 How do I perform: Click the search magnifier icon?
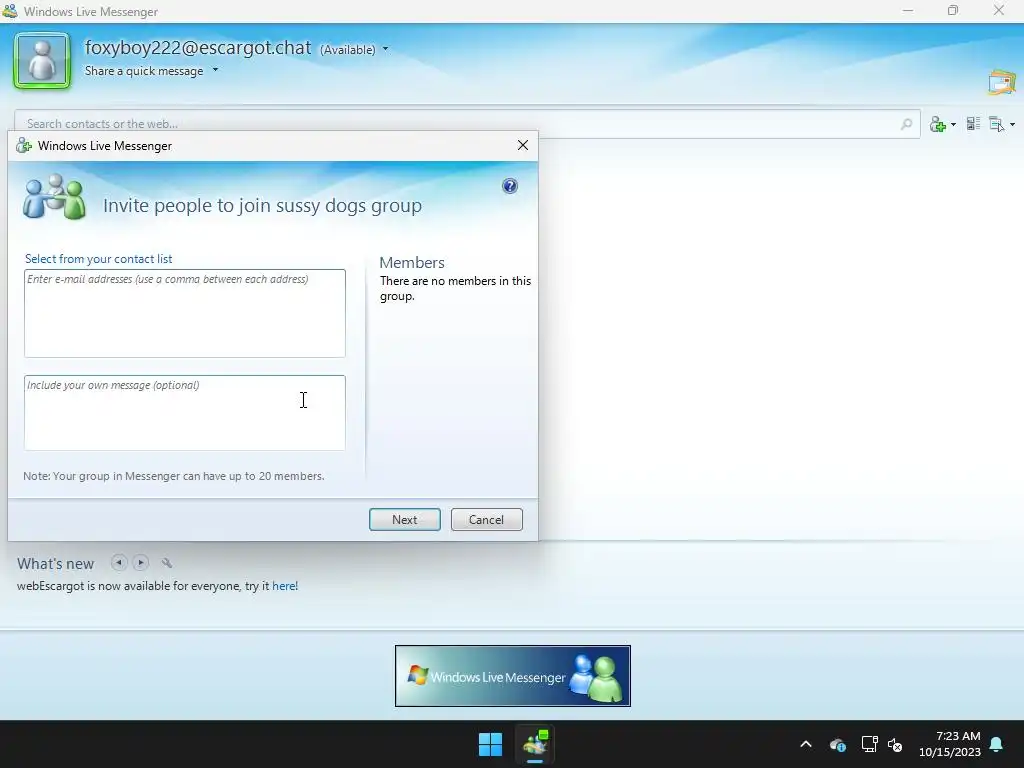906,123
